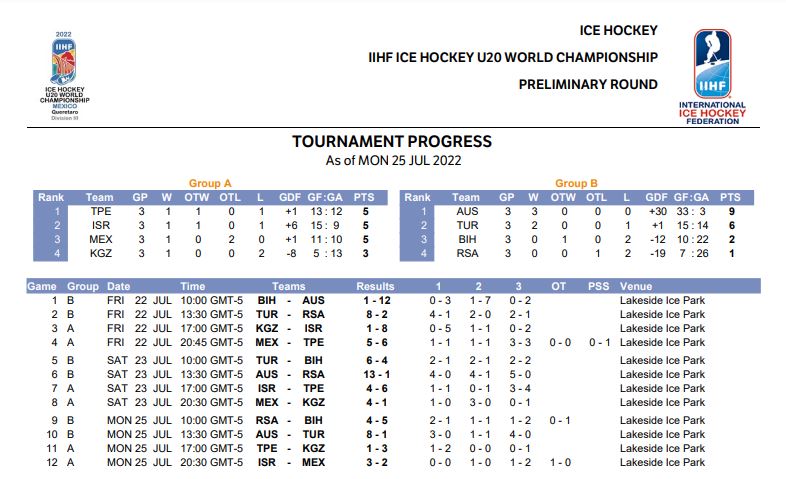Select the Group B table title
The image size is (786, 479).
click(577, 183)
